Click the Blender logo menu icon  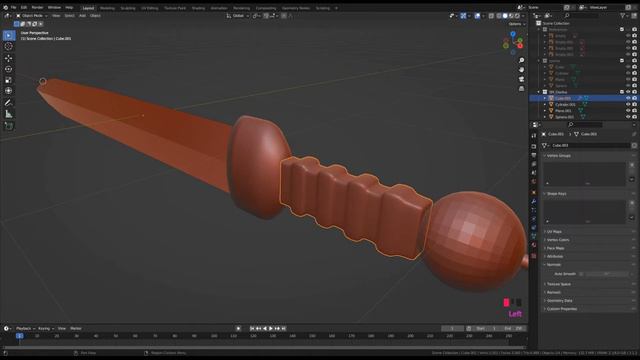(5, 7)
